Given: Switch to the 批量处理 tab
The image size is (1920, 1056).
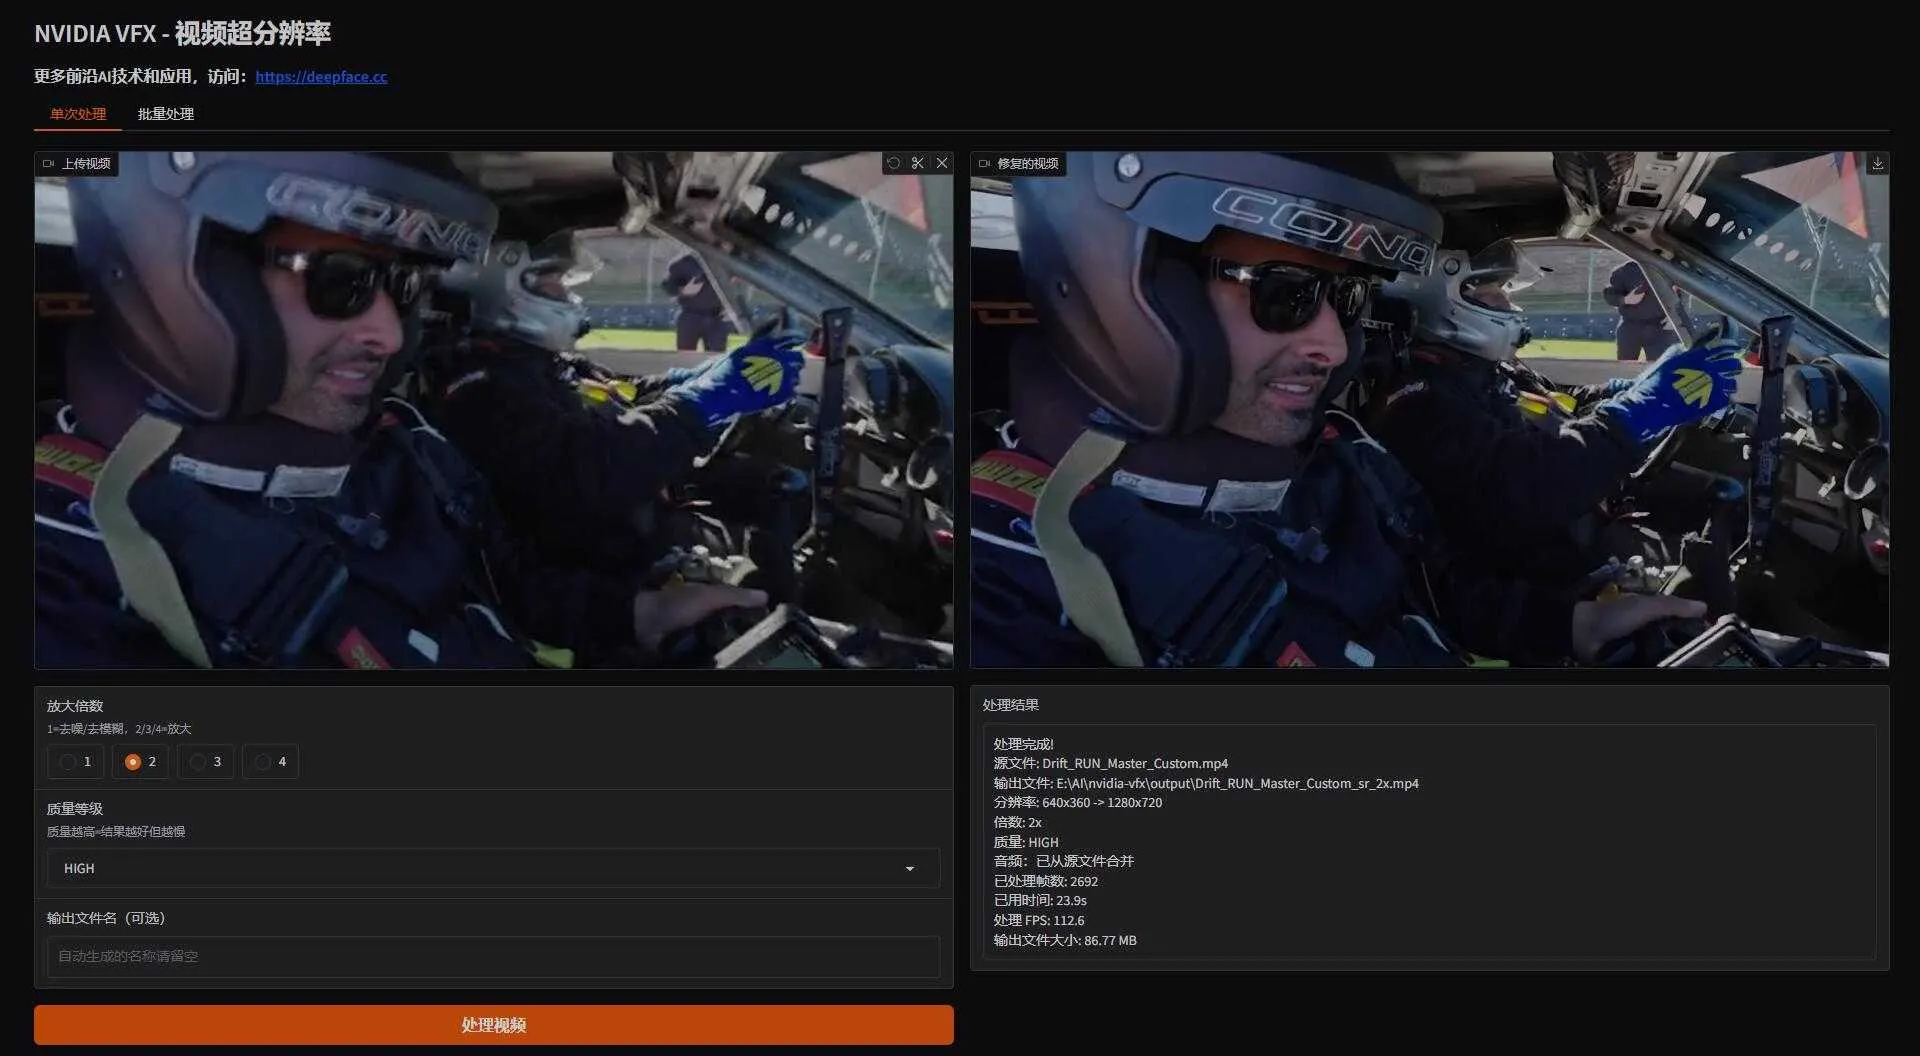Looking at the screenshot, I should point(166,114).
